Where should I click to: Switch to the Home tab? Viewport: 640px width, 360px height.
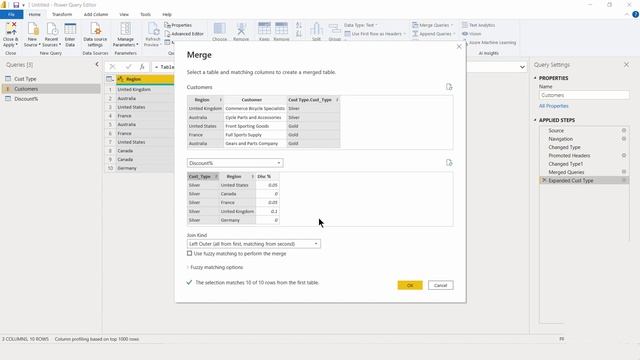click(35, 14)
